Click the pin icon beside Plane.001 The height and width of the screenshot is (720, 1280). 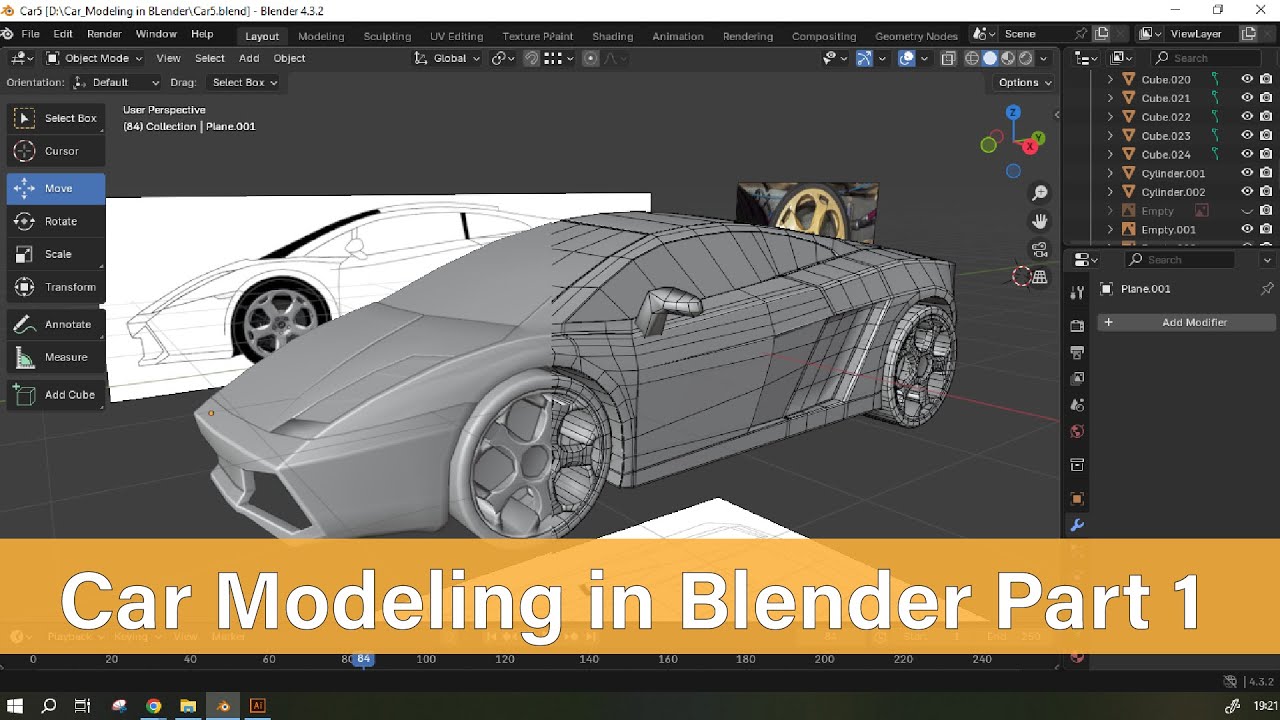coord(1267,289)
